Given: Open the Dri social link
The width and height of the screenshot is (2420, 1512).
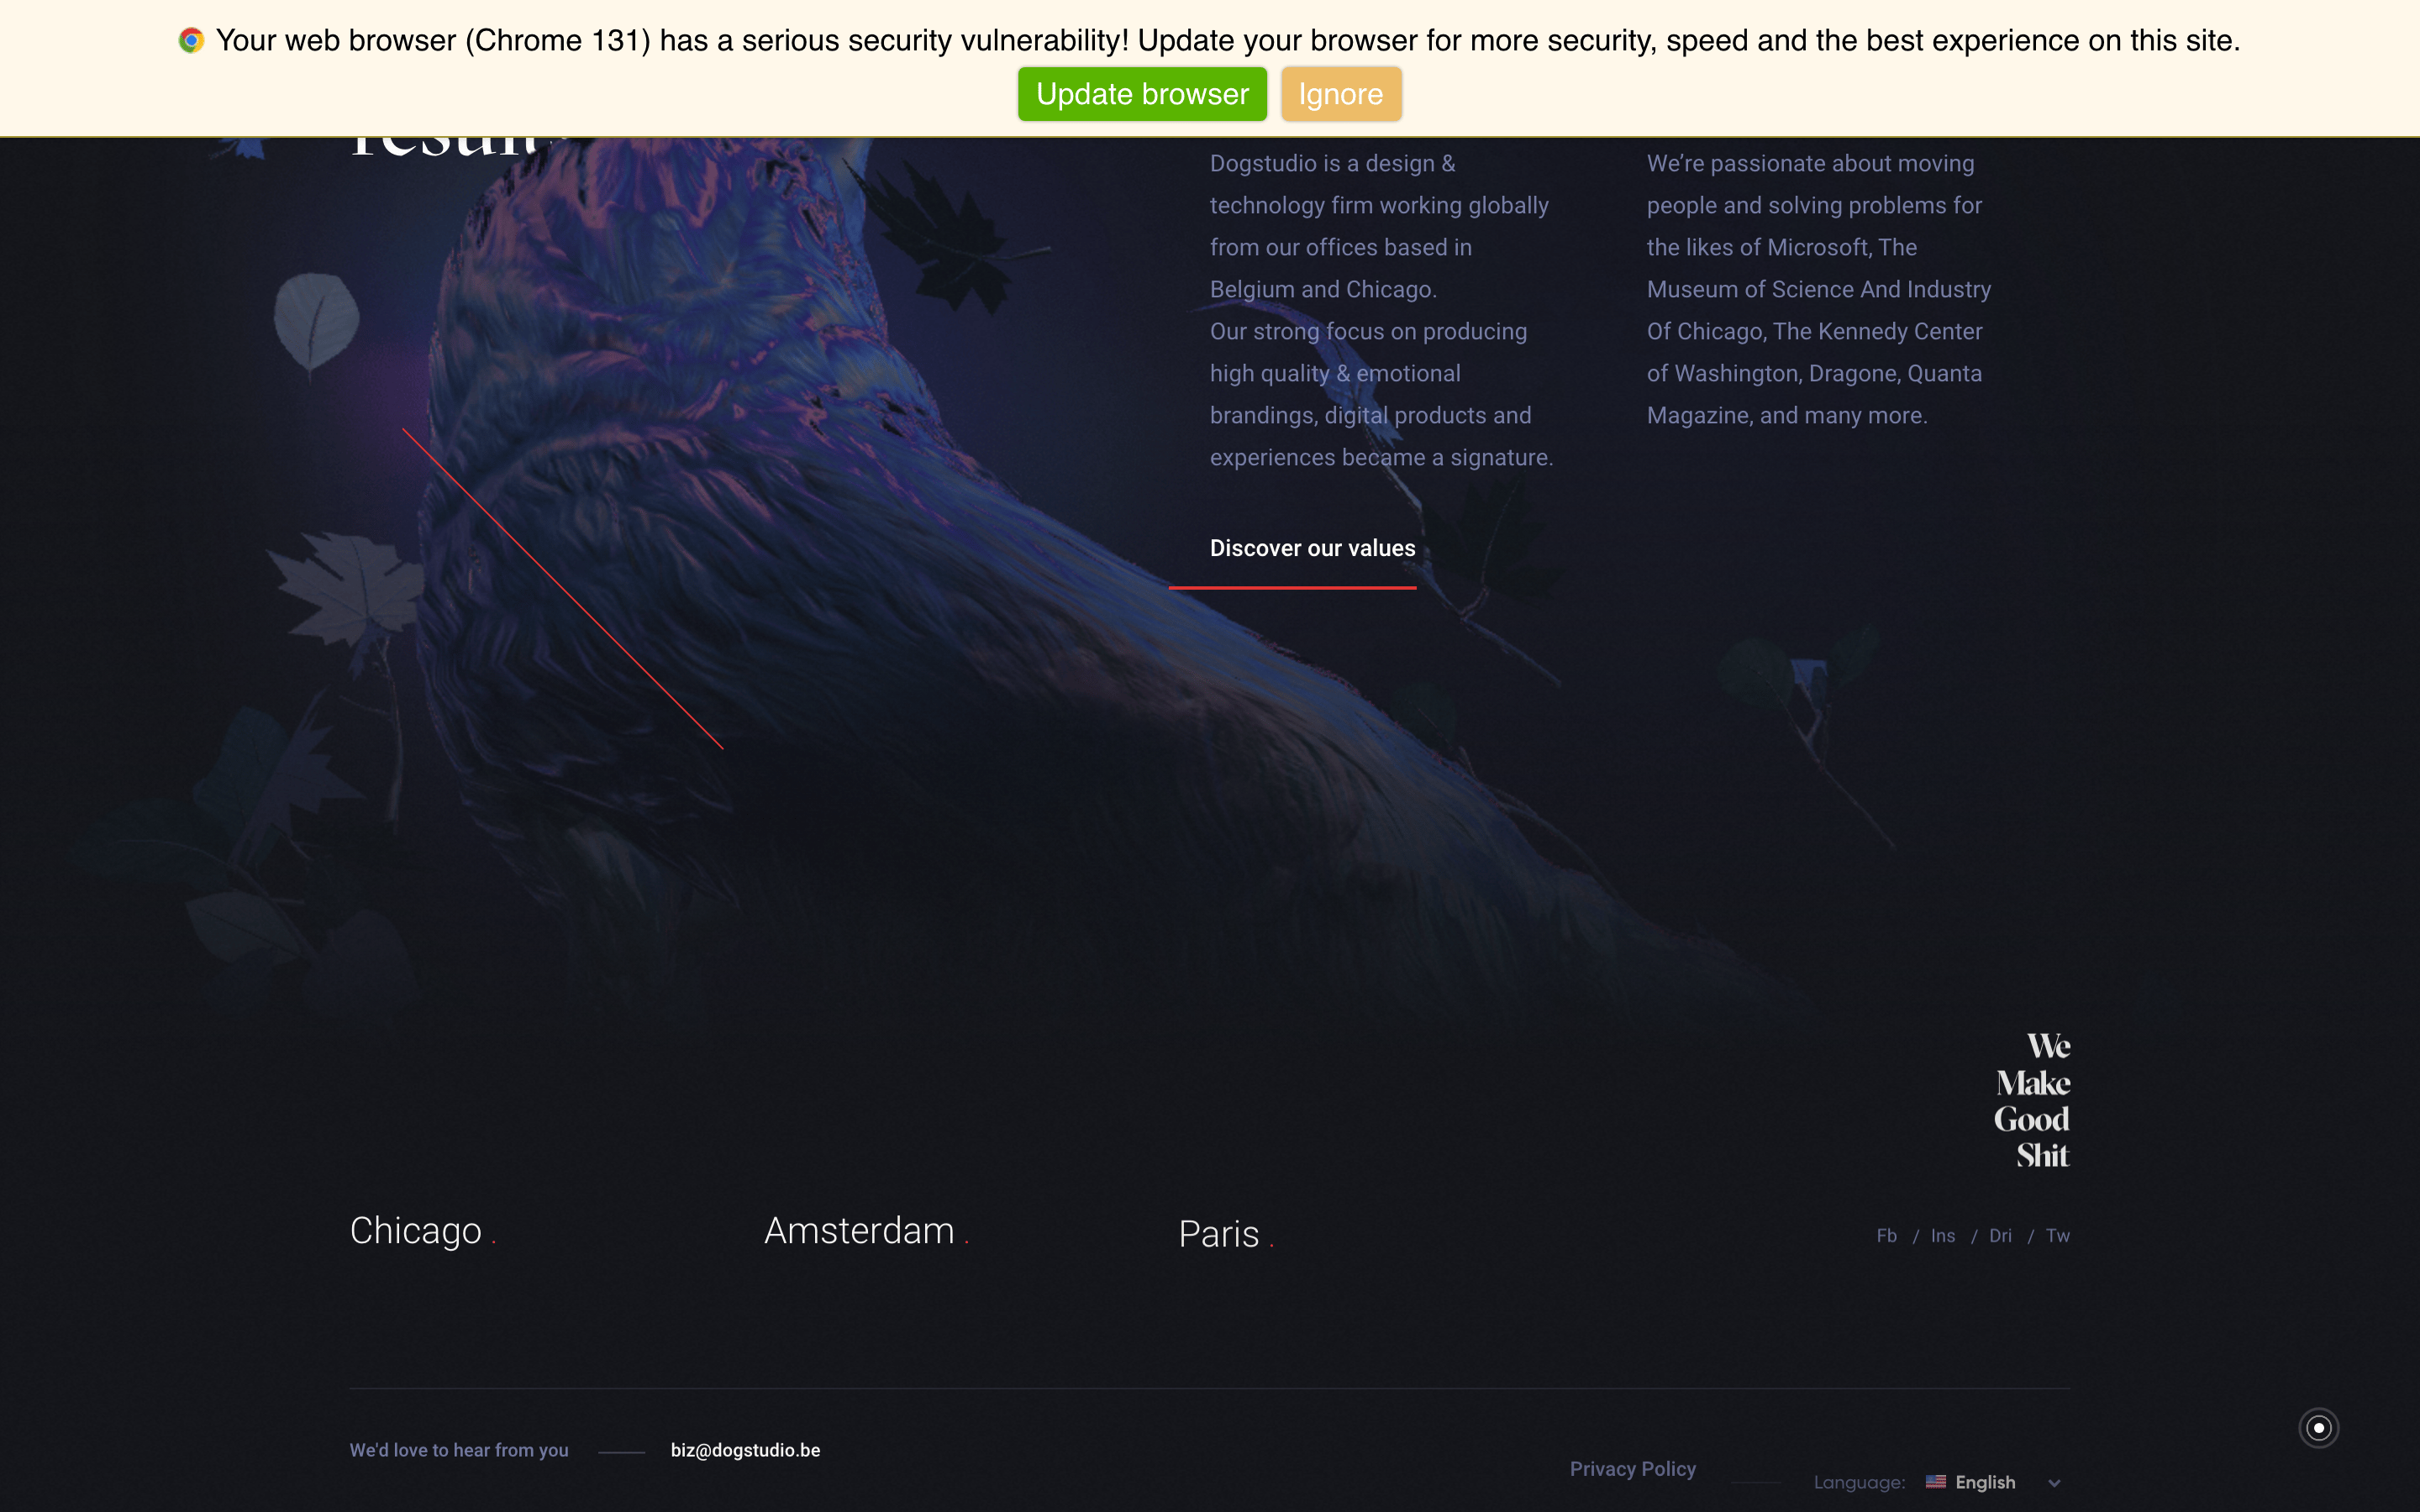Looking at the screenshot, I should [2000, 1236].
